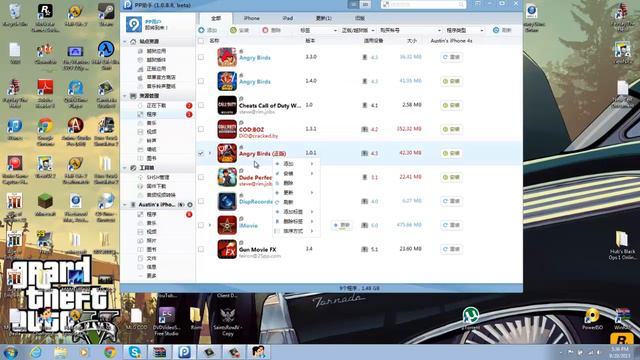Click the PP assistant taskbar icon
Viewport: 640px width, 360px height.
[x=184, y=352]
